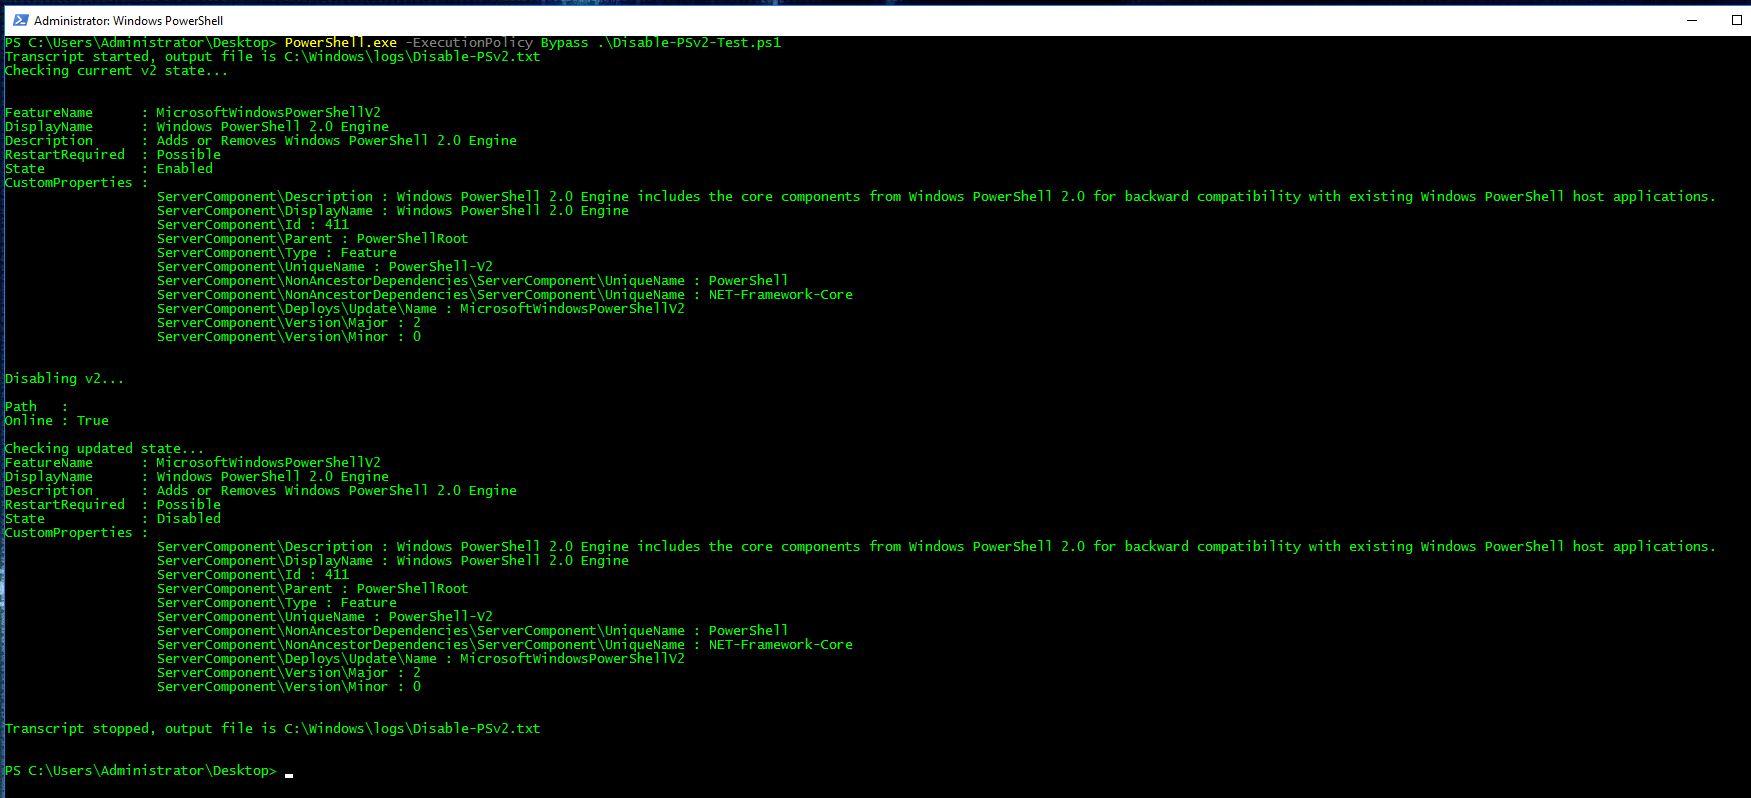Click the Bypass argument in the command

click(x=564, y=43)
